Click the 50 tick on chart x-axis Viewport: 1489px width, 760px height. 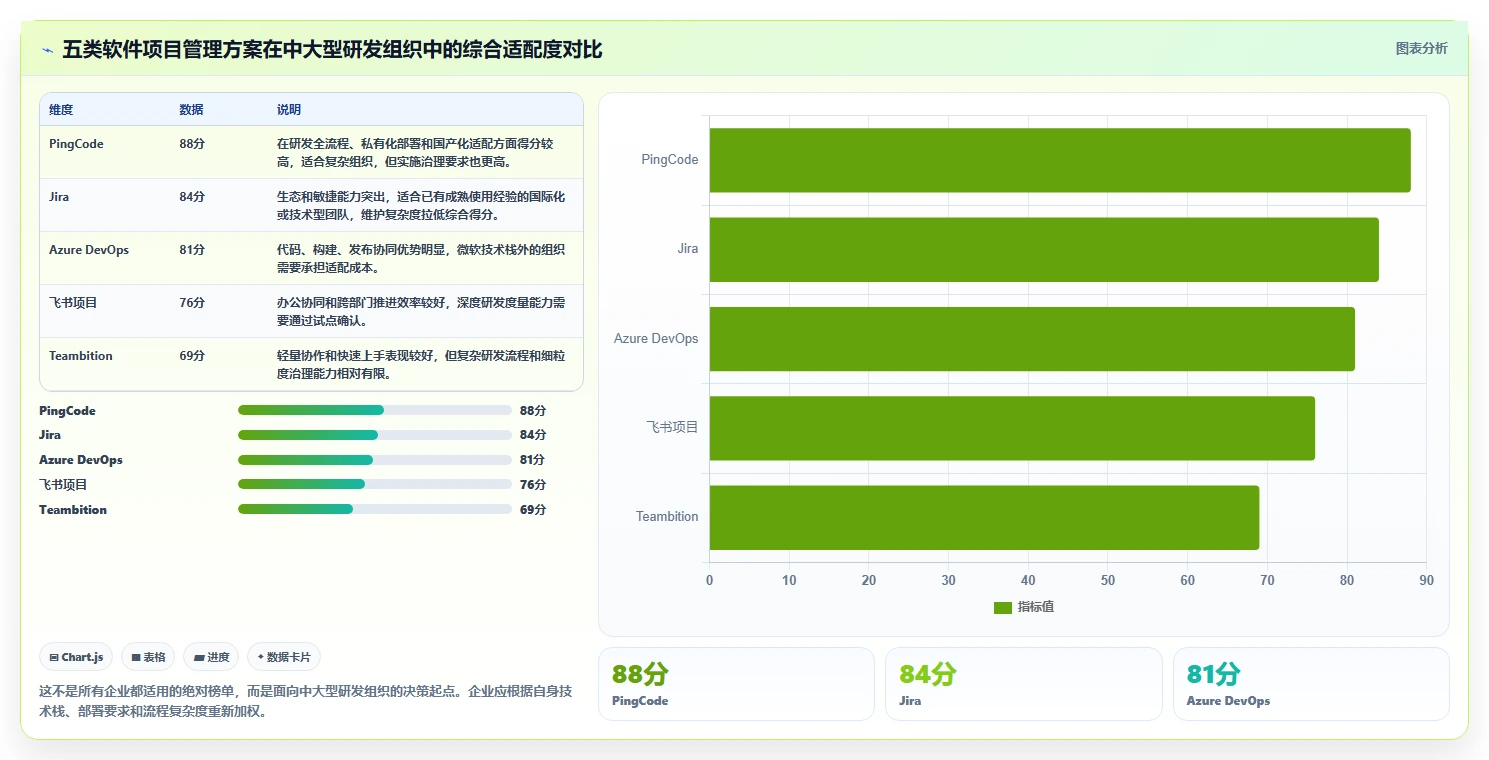point(1108,580)
